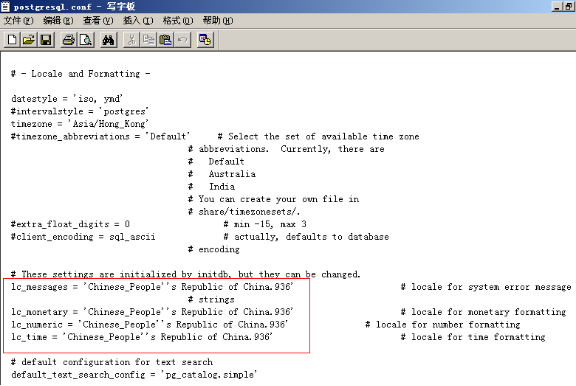Click the lc_monetary setting line
Viewport: 576px width, 386px height.
[x=152, y=312]
